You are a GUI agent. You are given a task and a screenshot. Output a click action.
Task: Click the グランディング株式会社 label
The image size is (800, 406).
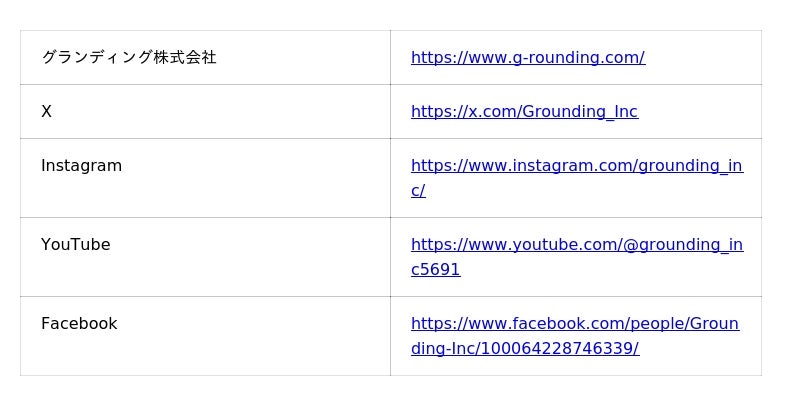tap(128, 58)
